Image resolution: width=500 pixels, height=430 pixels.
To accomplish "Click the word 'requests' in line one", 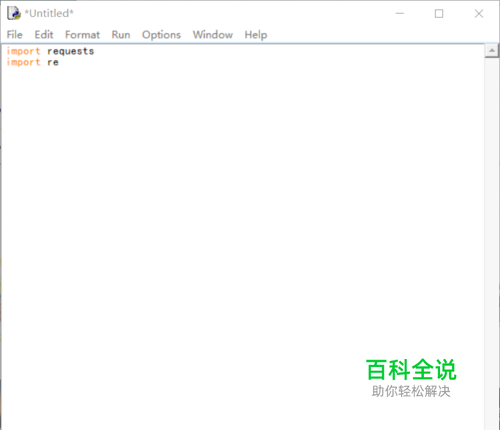I will [x=71, y=51].
